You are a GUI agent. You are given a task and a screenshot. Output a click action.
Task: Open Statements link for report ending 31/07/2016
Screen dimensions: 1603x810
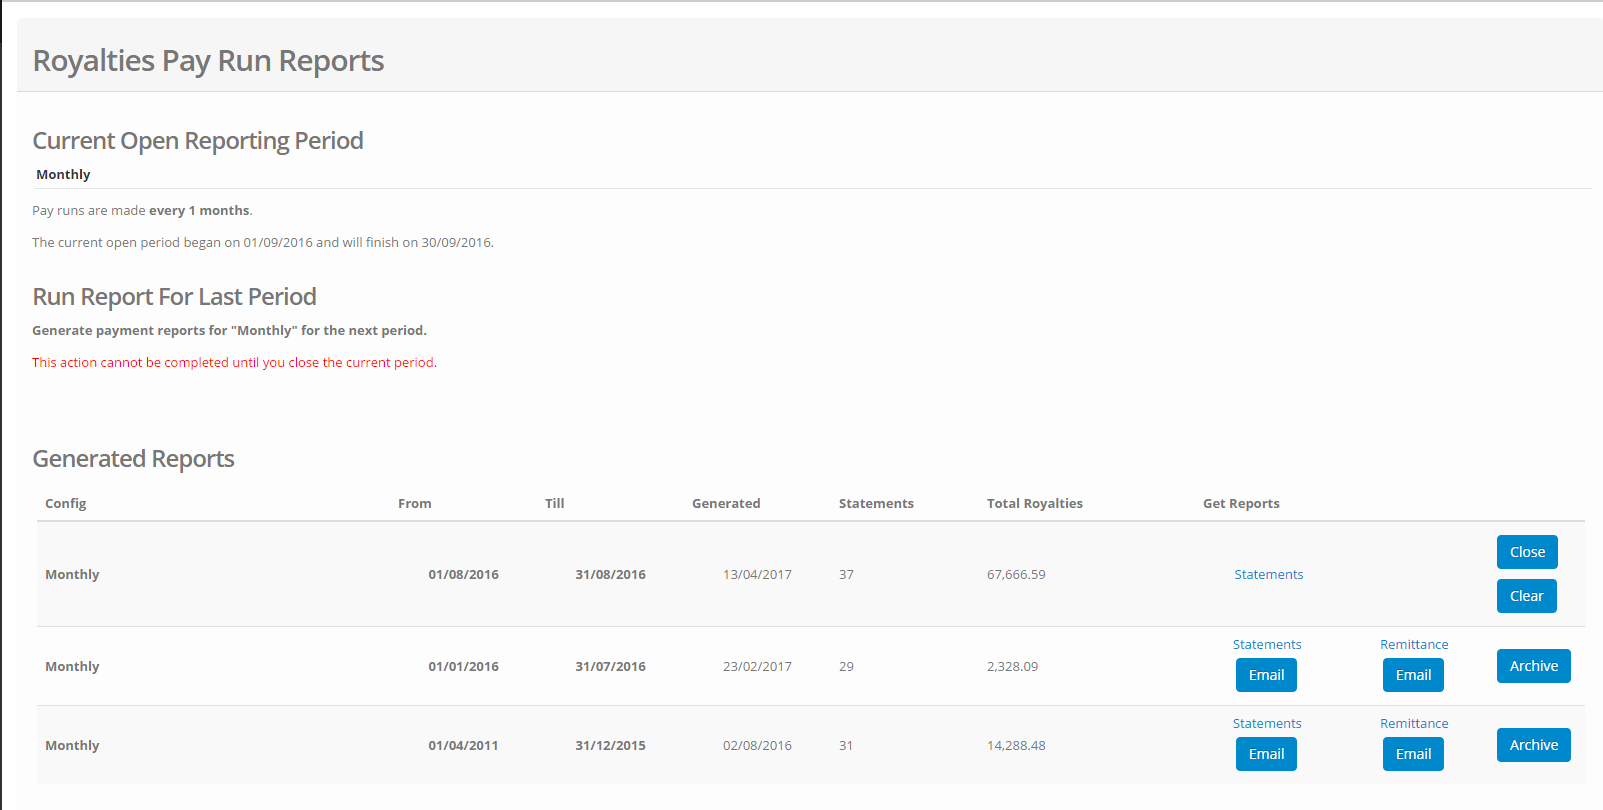[1266, 644]
